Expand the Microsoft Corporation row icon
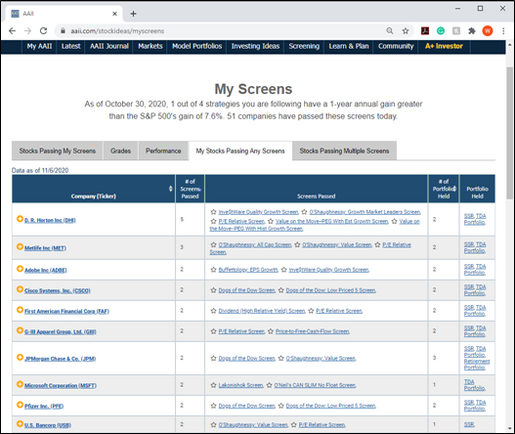 coord(20,384)
